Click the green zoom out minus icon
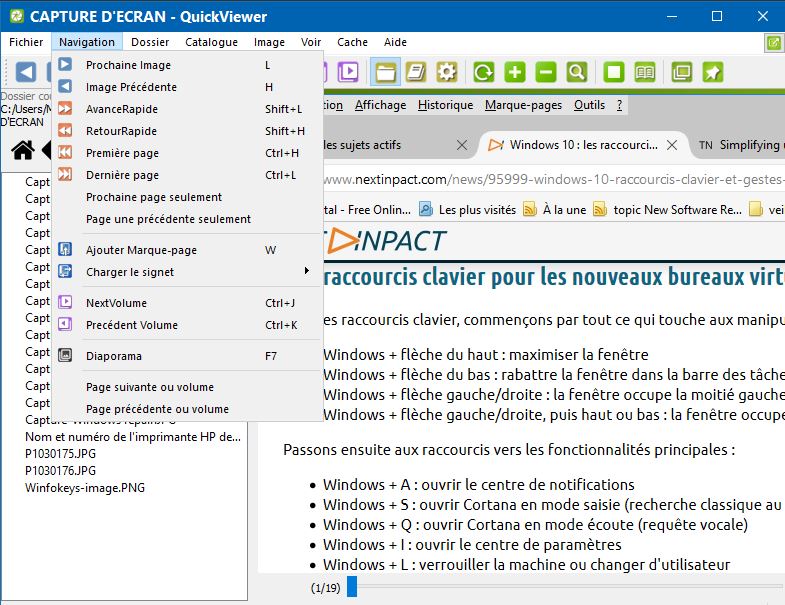 point(546,72)
